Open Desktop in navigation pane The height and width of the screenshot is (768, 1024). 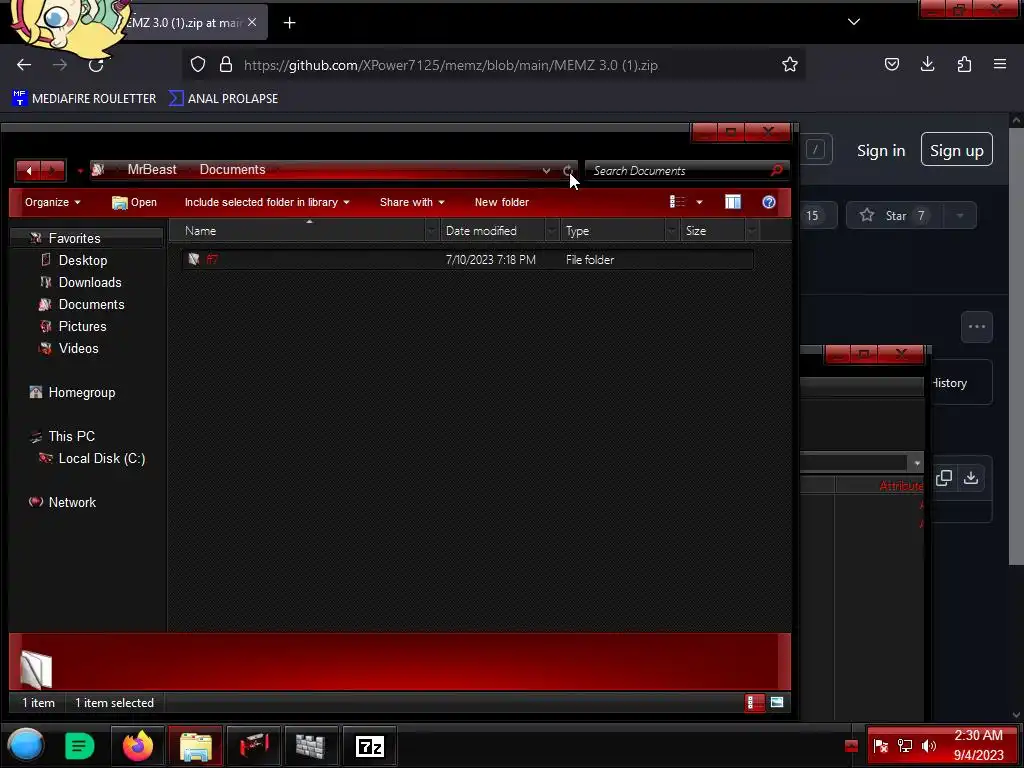pyautogui.click(x=82, y=260)
